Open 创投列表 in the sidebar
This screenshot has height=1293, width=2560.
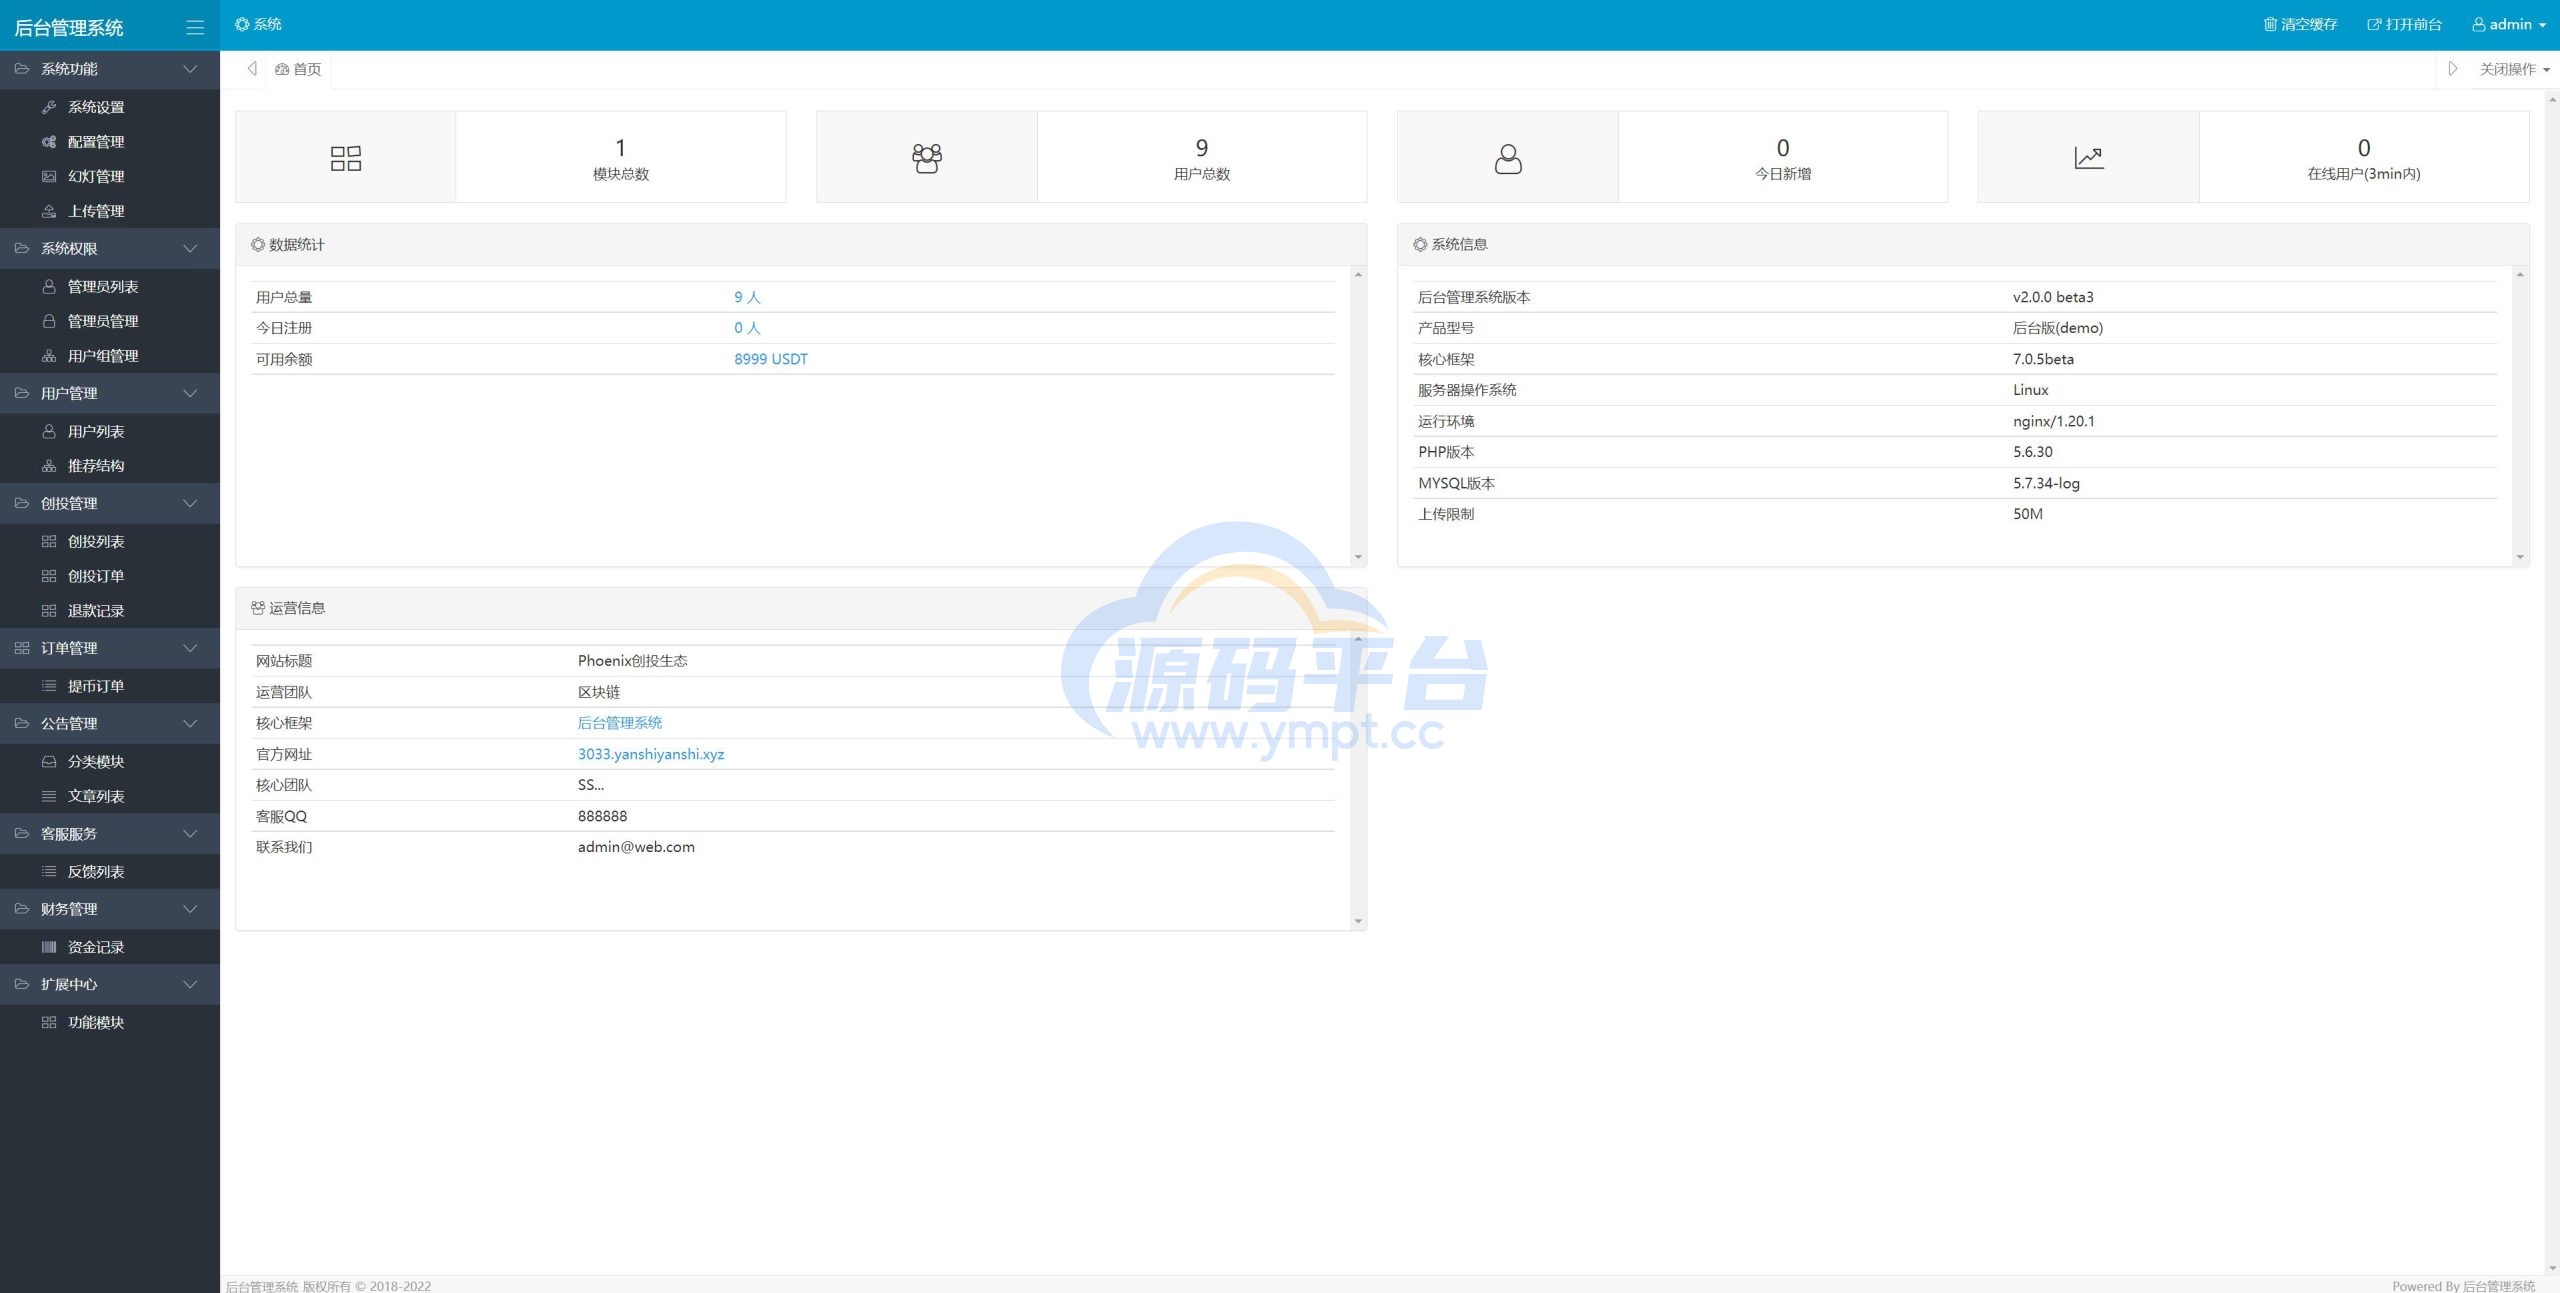pyautogui.click(x=96, y=541)
